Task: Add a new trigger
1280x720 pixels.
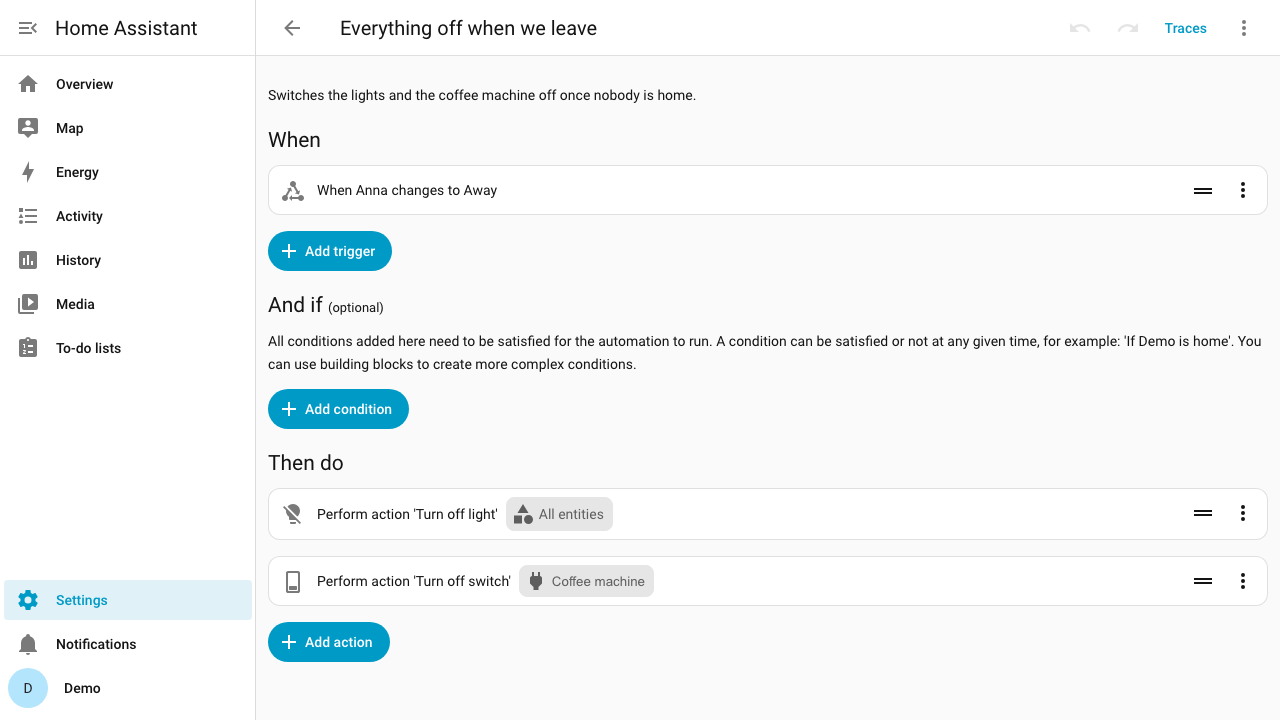Action: [x=330, y=251]
